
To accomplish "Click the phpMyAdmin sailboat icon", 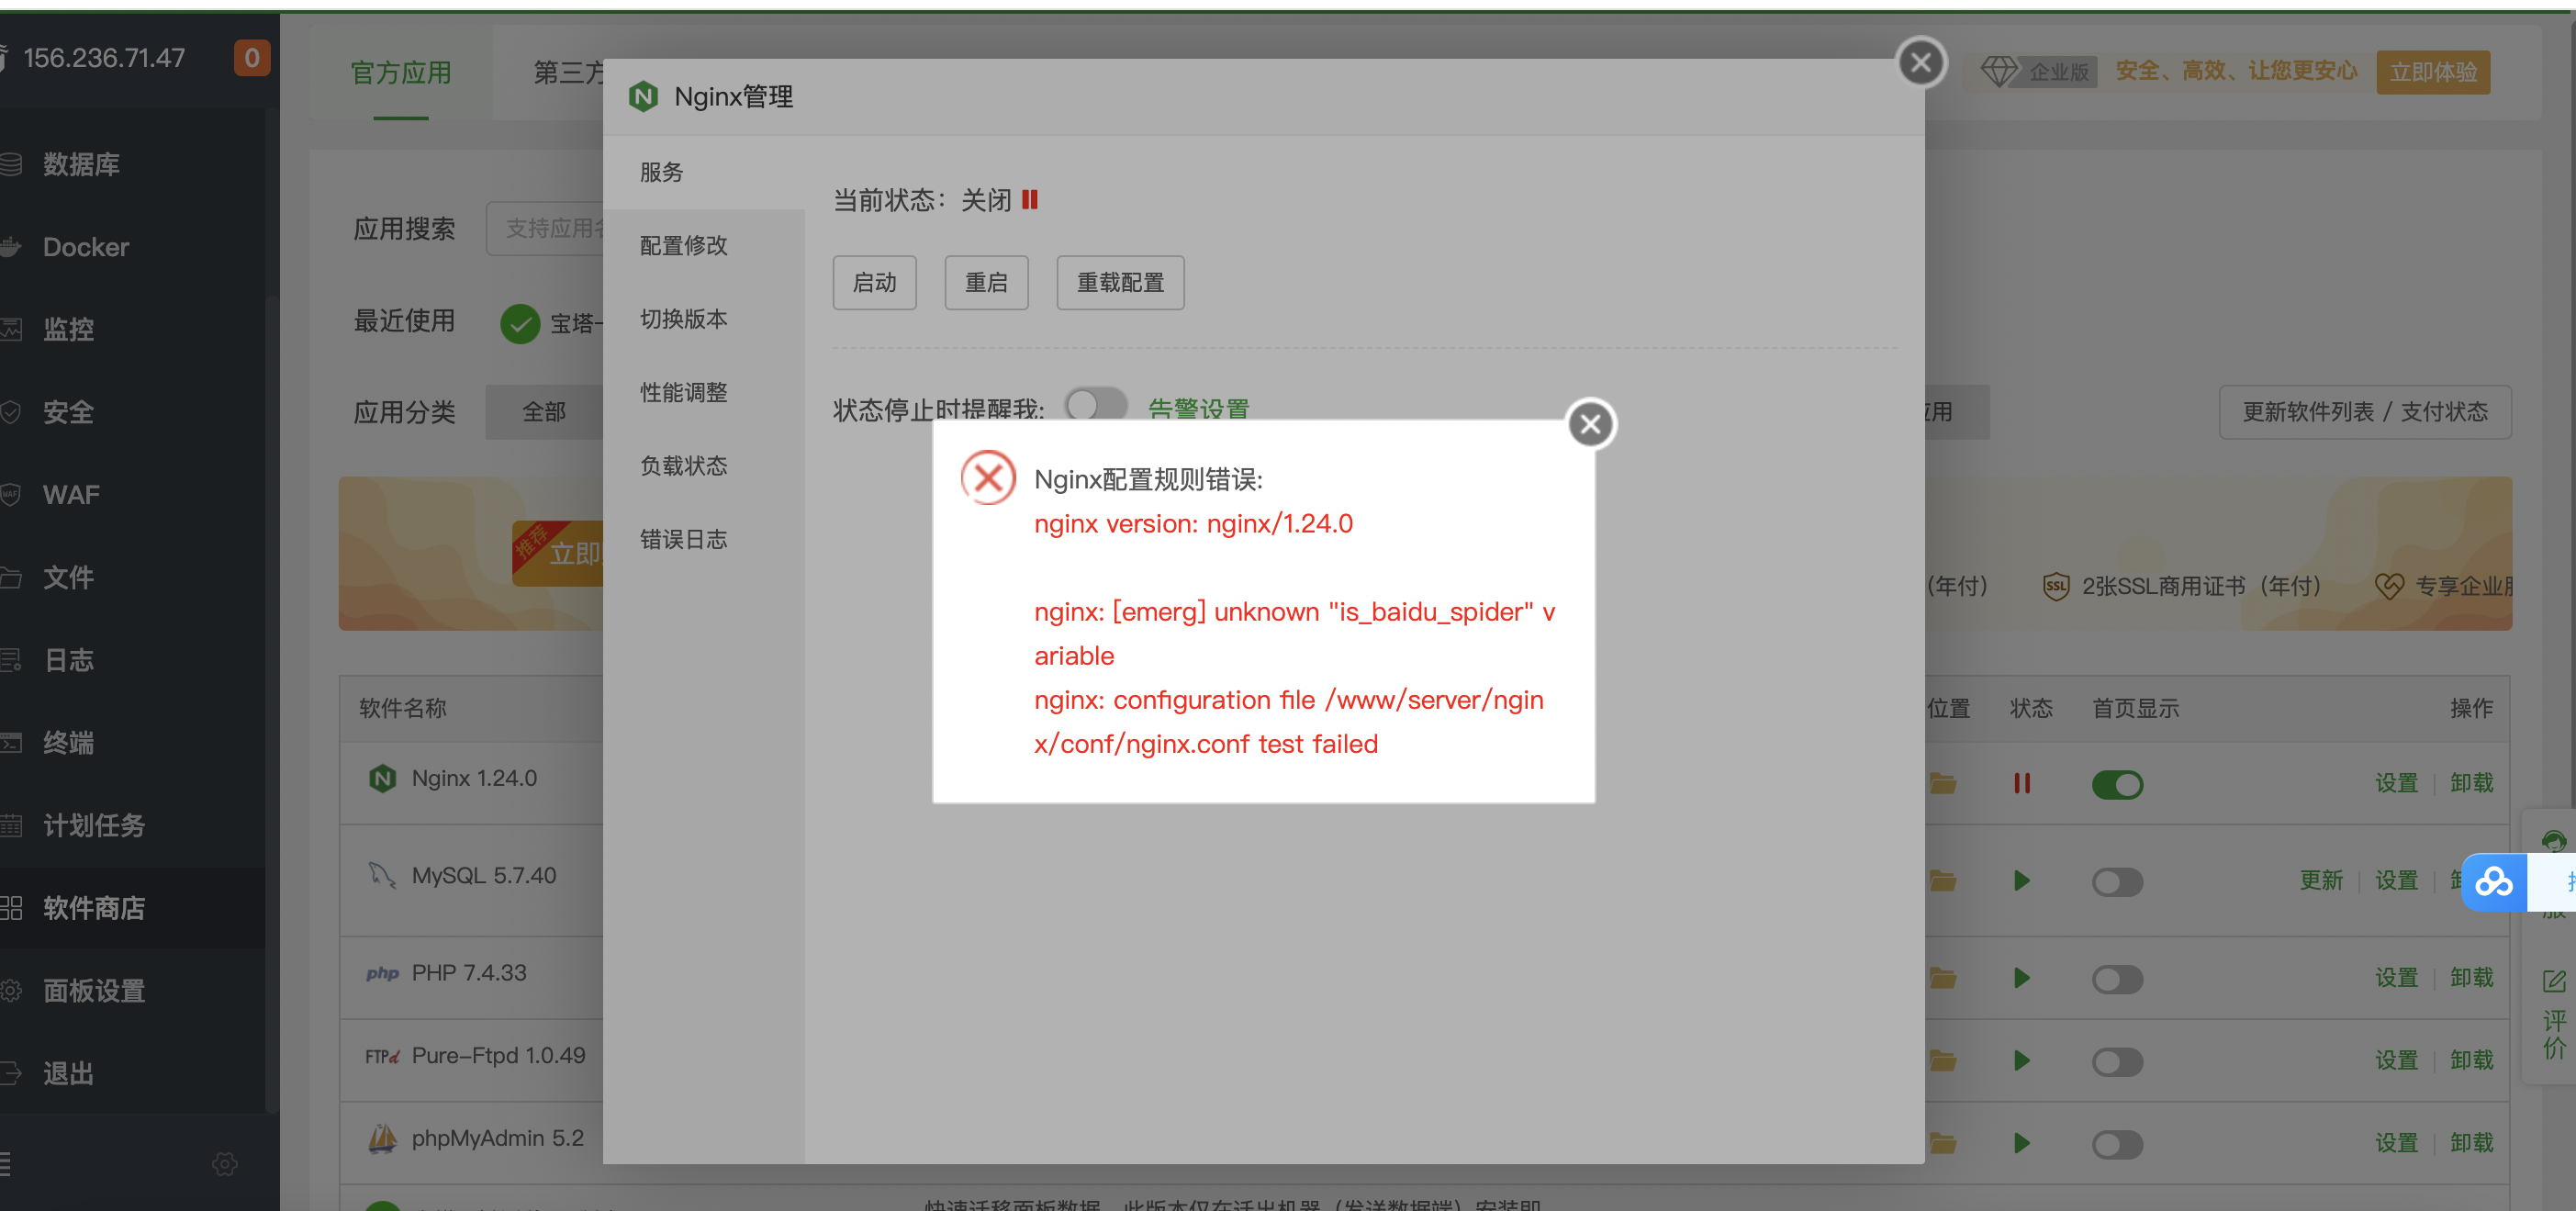I will coord(382,1139).
